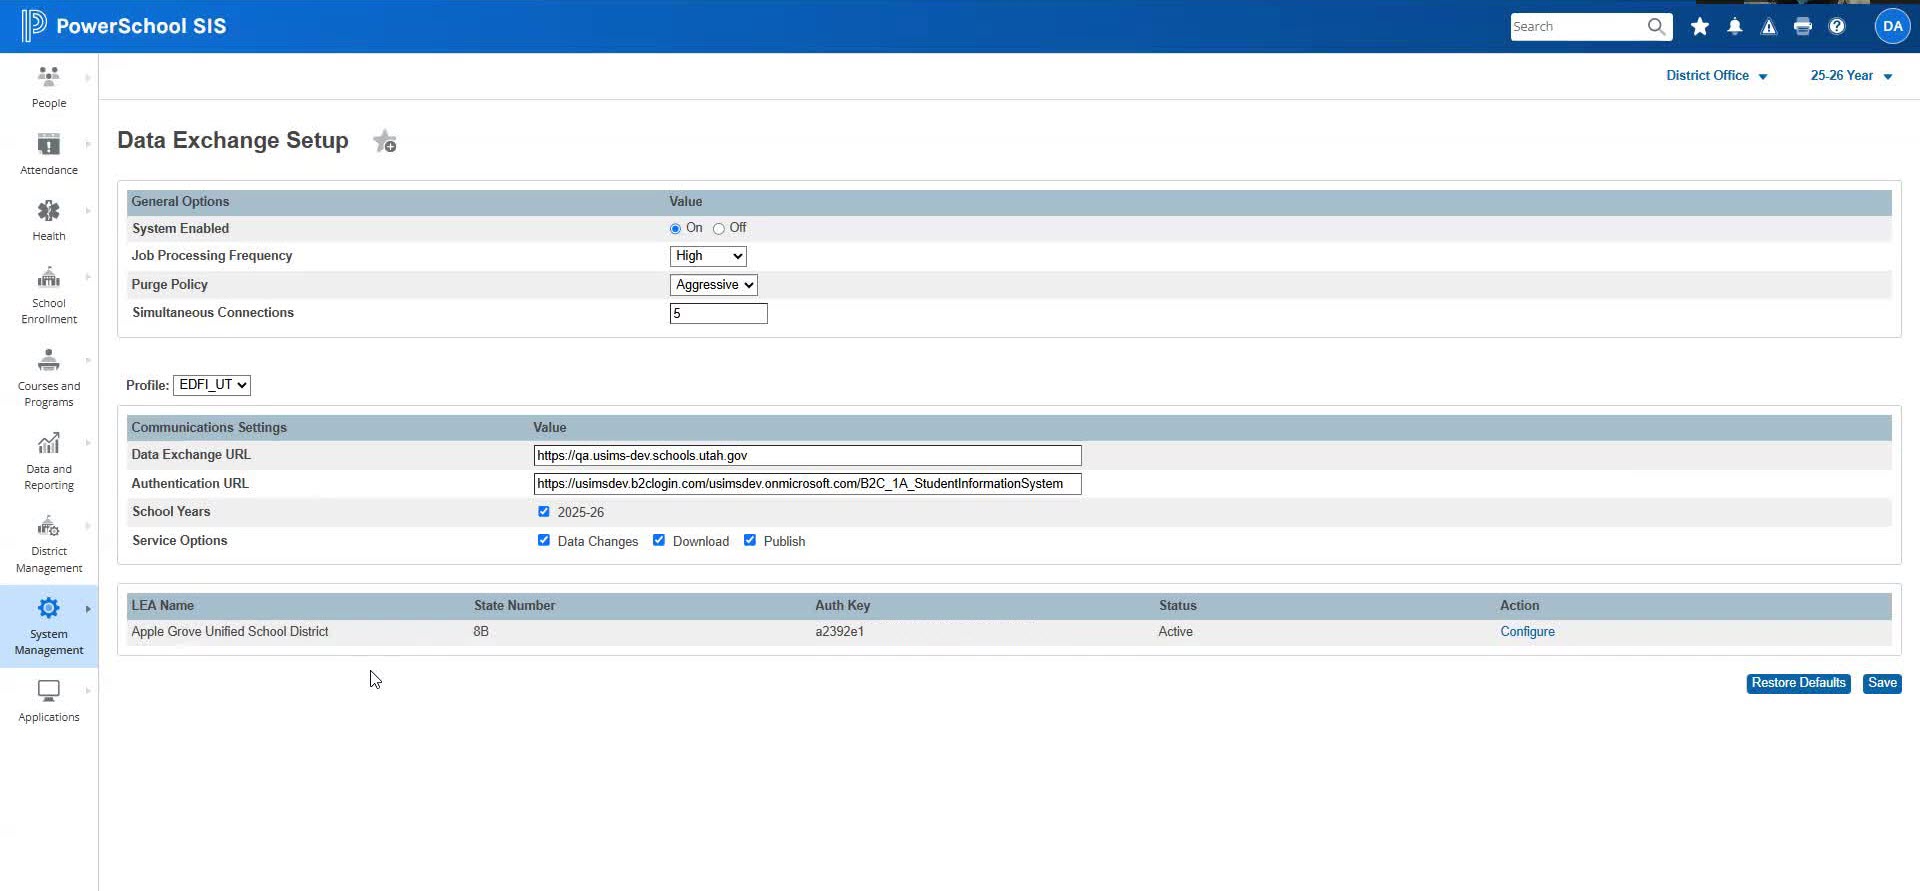1920x891 pixels.
Task: Click the LEA Name column header
Action: click(163, 606)
